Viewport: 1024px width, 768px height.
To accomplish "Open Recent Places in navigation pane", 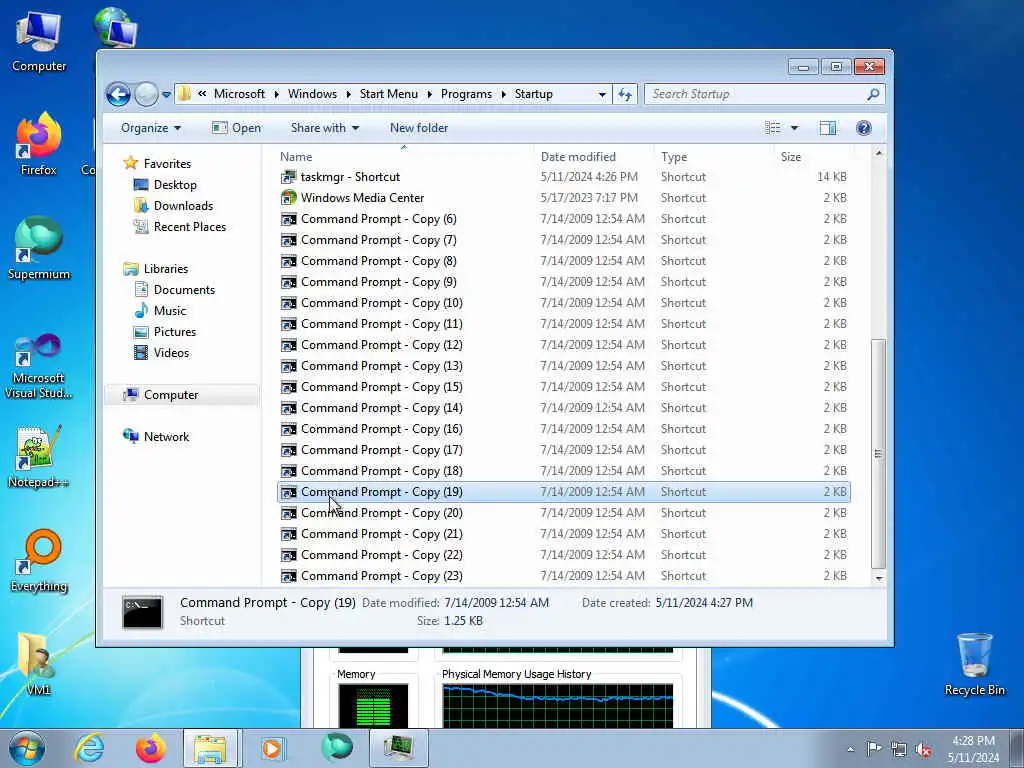I will pos(189,227).
